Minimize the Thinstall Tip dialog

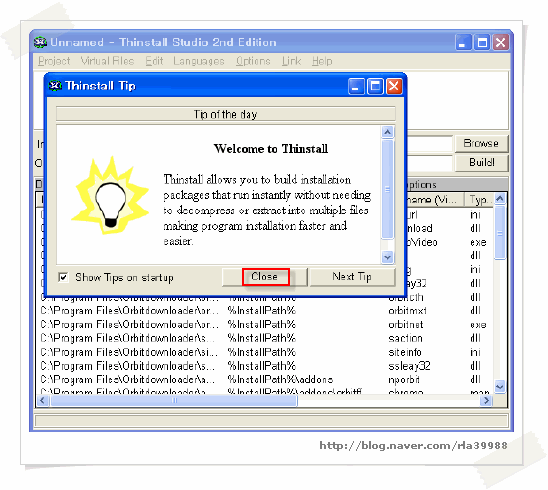point(356,86)
